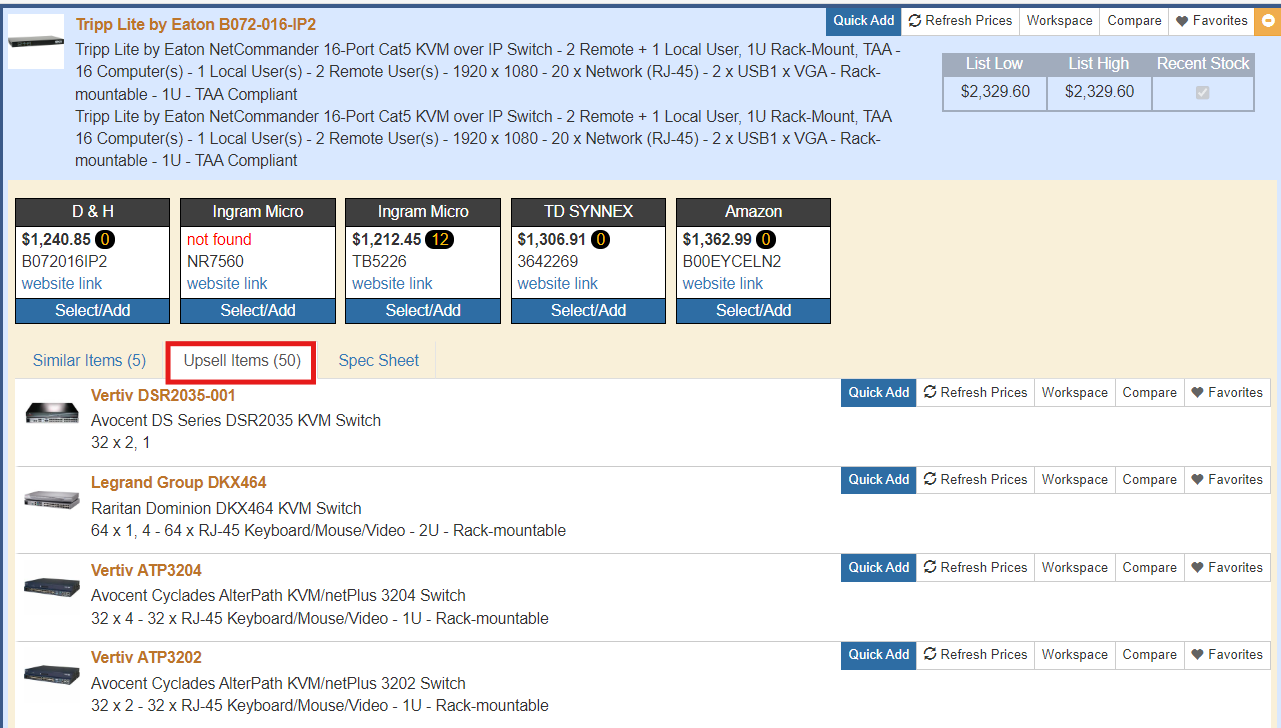Quick Add the Legrand Group DKX464

[x=878, y=480]
